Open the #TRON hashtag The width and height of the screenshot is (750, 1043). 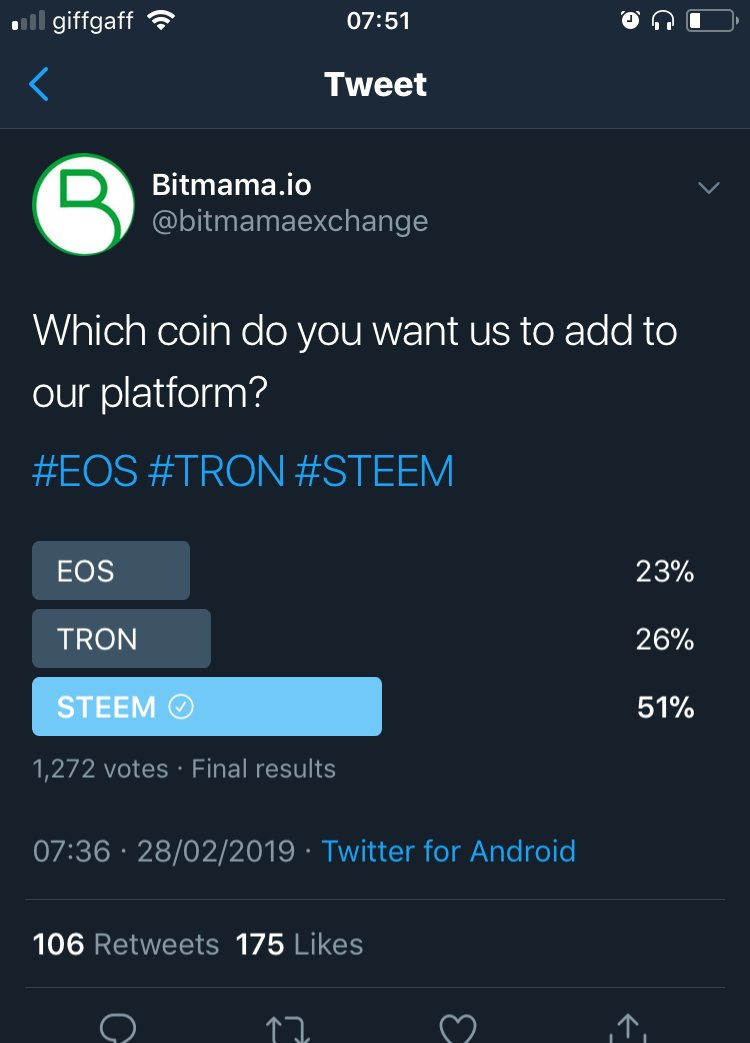(x=216, y=471)
